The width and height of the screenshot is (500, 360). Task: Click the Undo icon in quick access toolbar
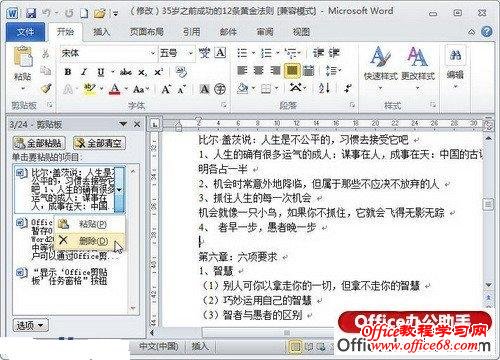coord(46,13)
